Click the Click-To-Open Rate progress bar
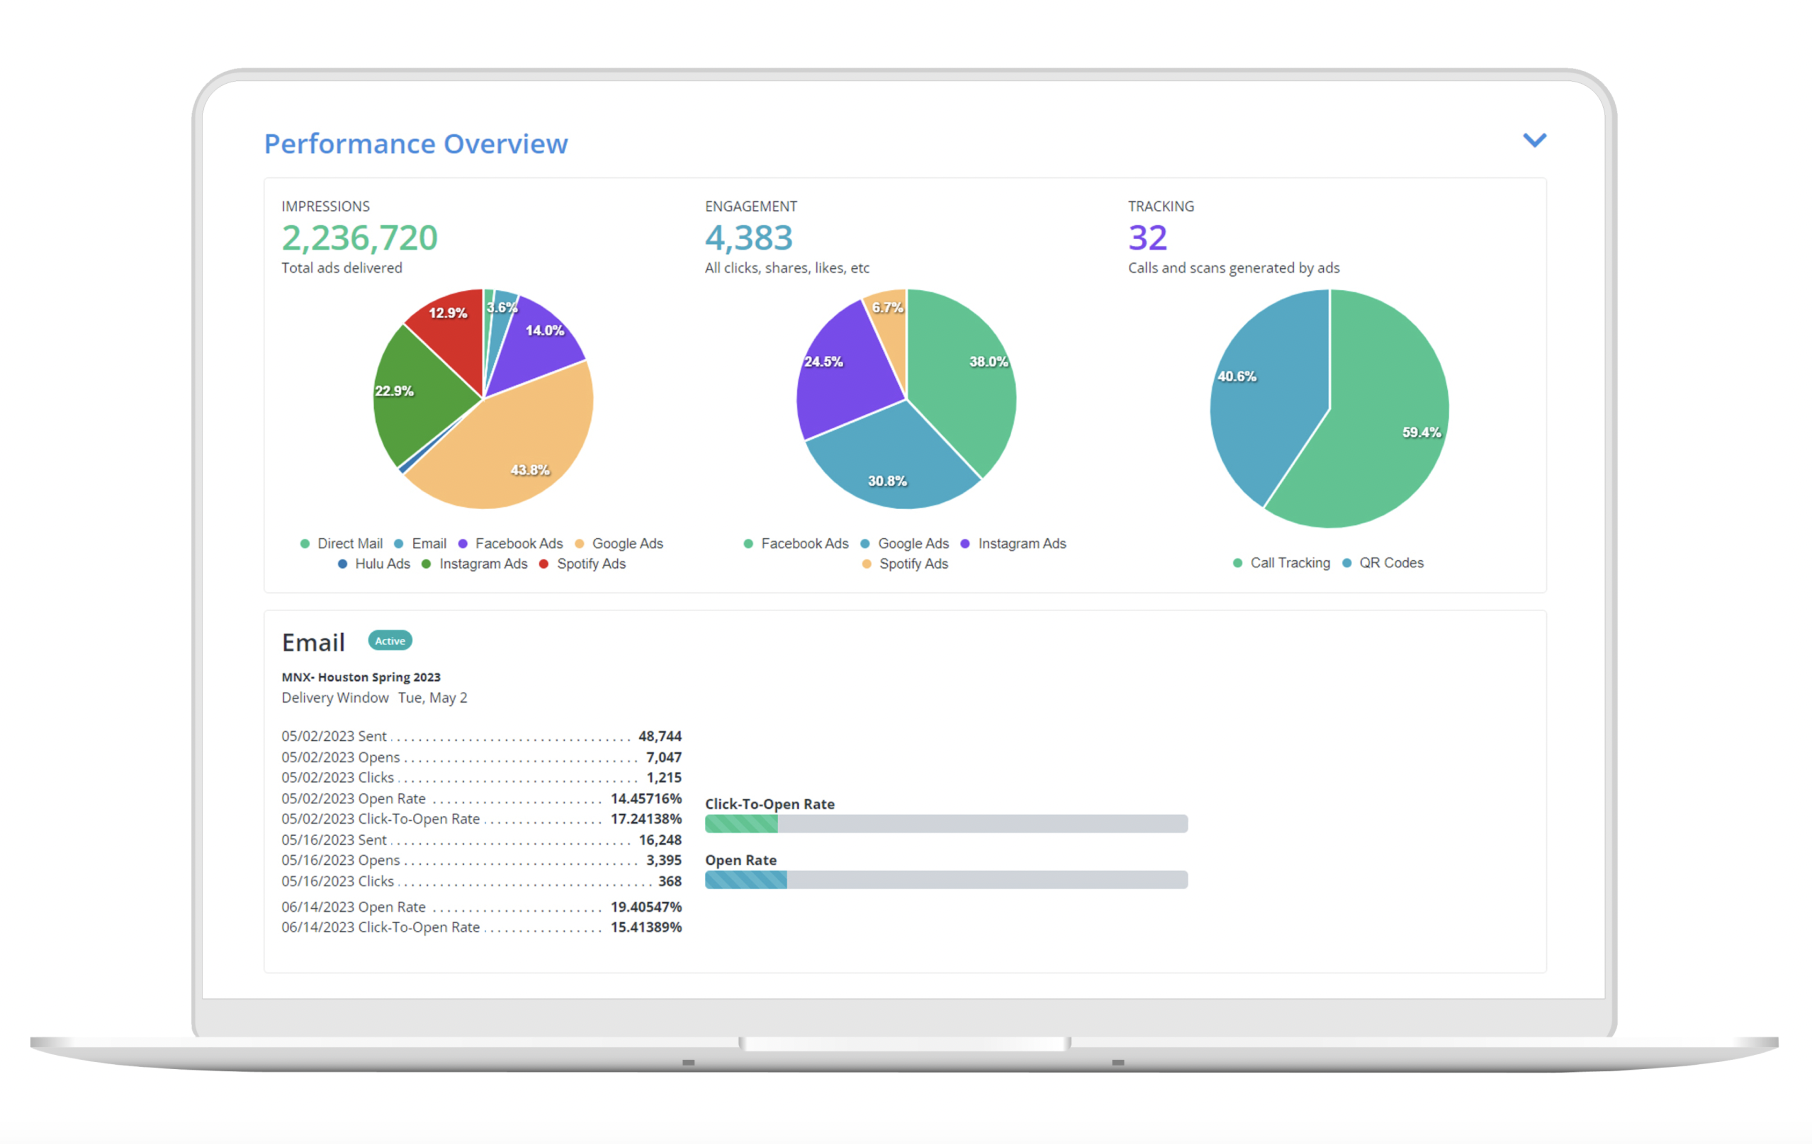This screenshot has height=1144, width=1812. click(x=945, y=824)
